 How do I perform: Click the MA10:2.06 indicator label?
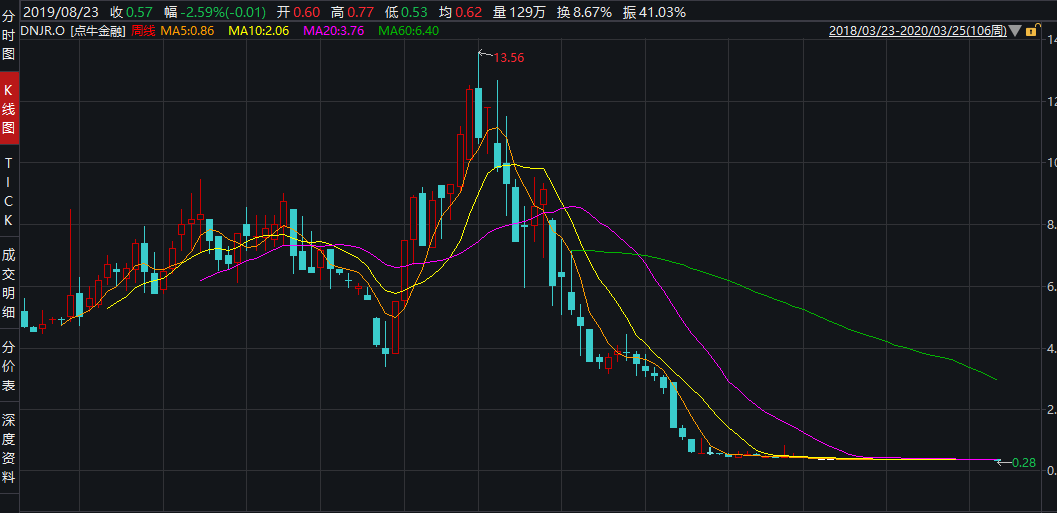262,31
